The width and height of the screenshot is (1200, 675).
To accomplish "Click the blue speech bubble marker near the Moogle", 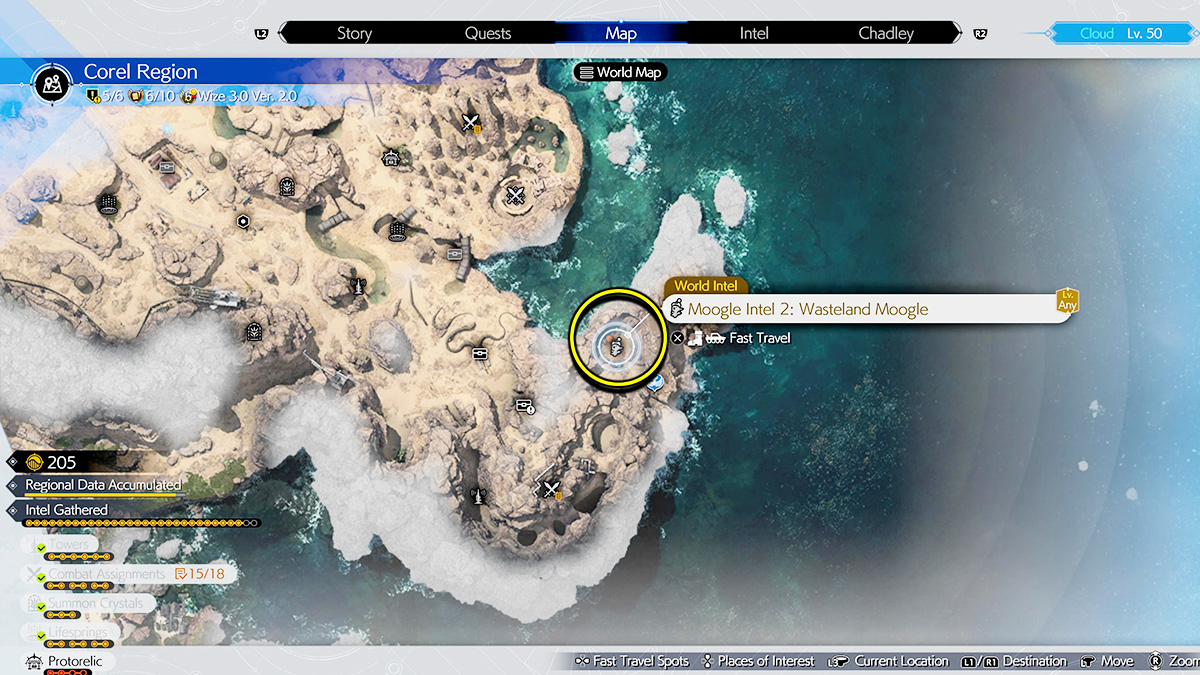I will coord(654,382).
